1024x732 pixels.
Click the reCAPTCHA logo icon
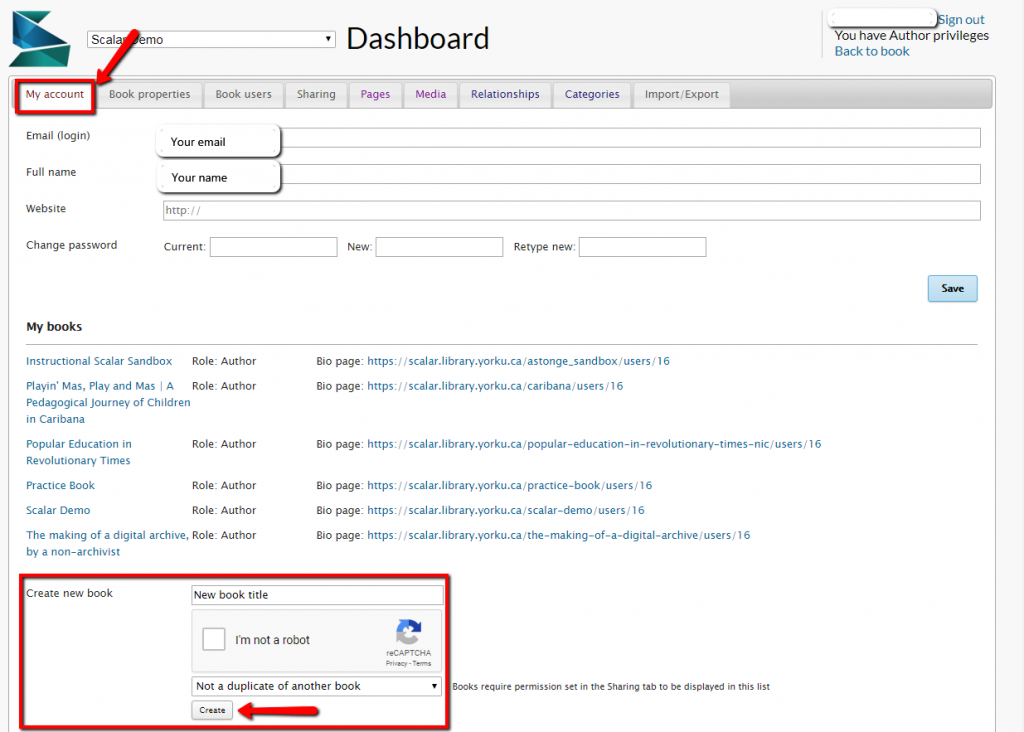[408, 631]
